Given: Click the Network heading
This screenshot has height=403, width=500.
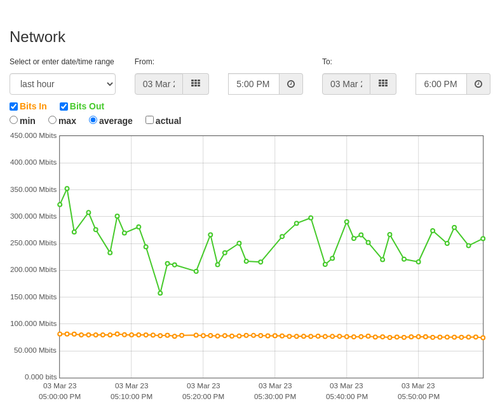Looking at the screenshot, I should 37,37.
